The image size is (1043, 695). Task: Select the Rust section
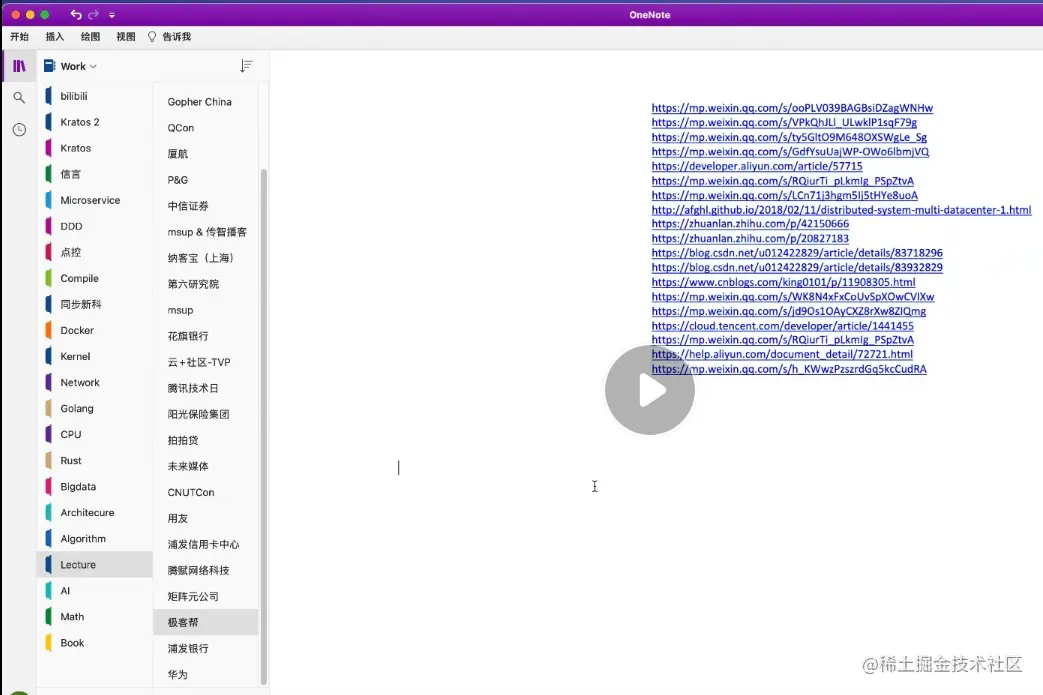coord(94,460)
